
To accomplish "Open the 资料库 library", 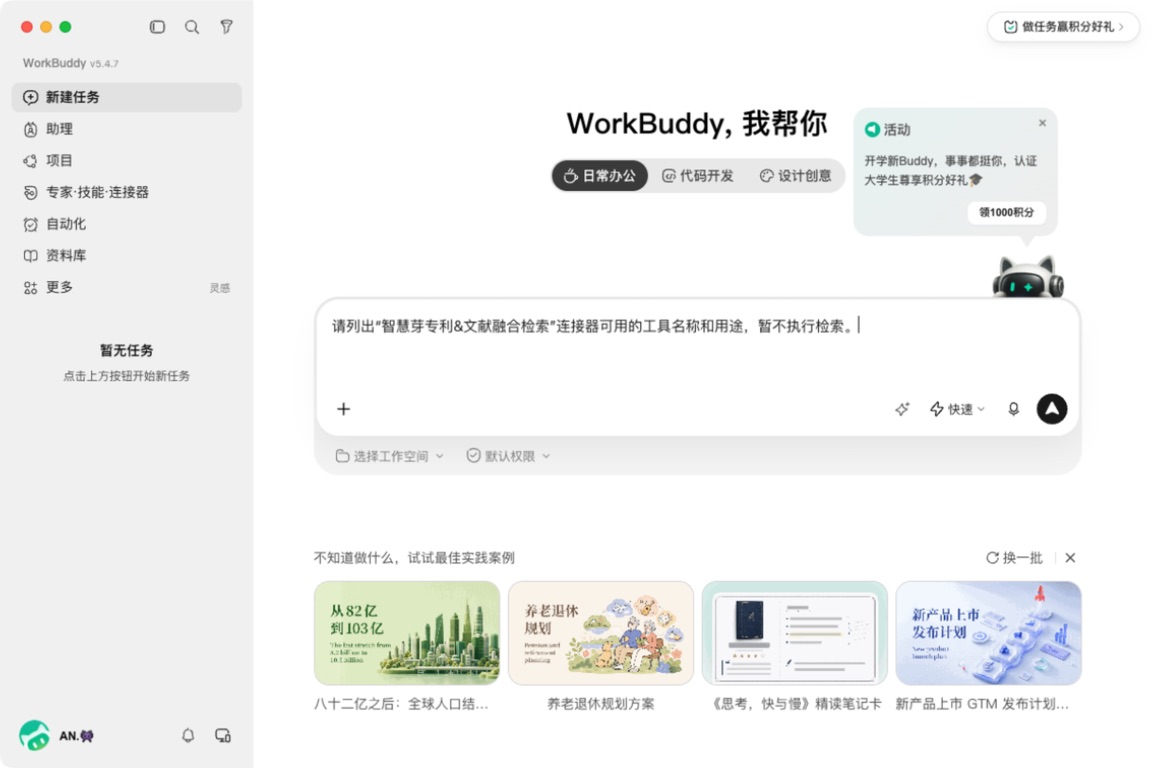I will coord(126,255).
